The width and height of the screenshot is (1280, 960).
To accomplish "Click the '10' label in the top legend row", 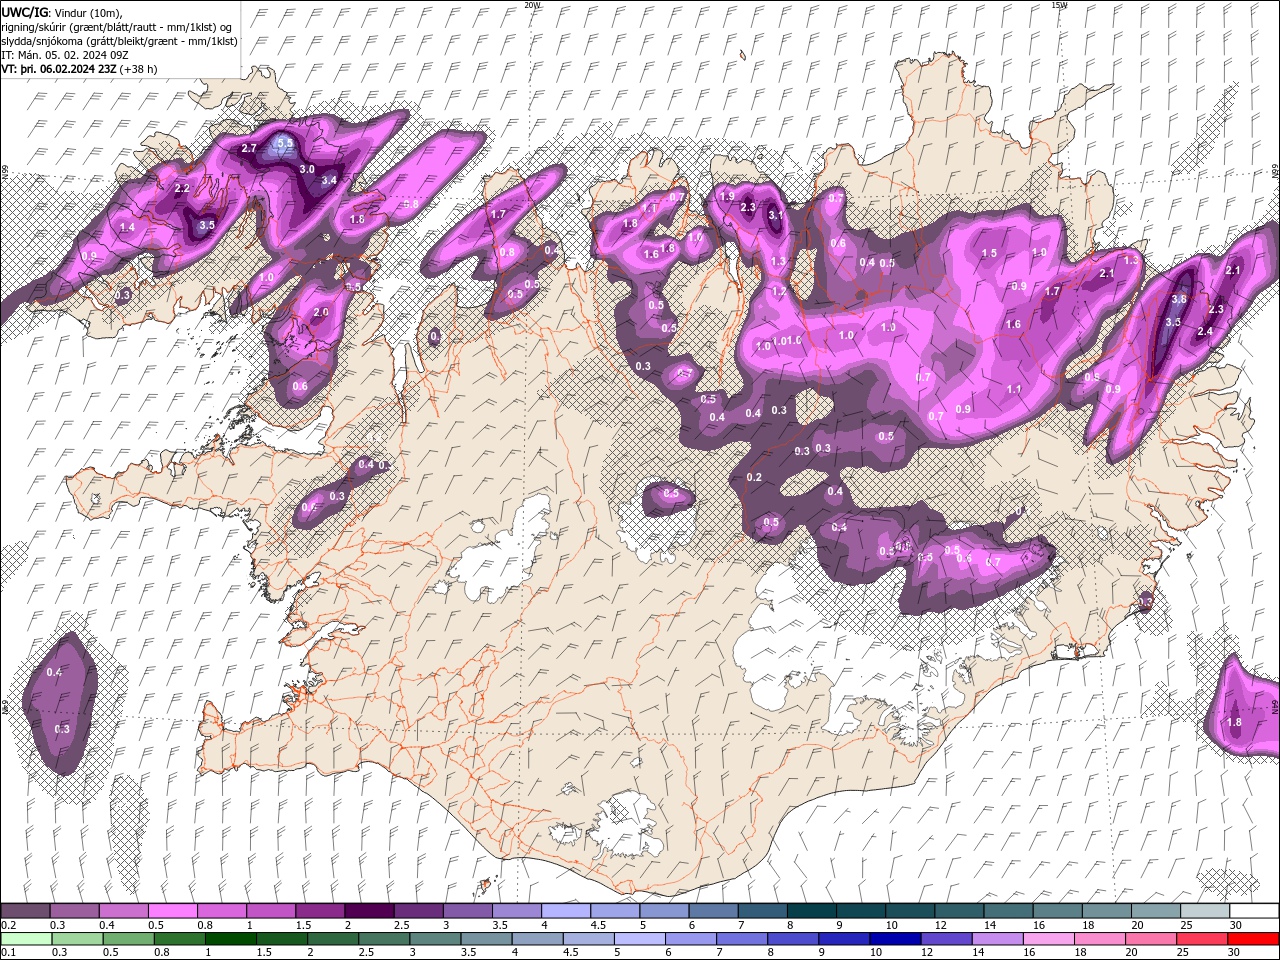I will 893,925.
